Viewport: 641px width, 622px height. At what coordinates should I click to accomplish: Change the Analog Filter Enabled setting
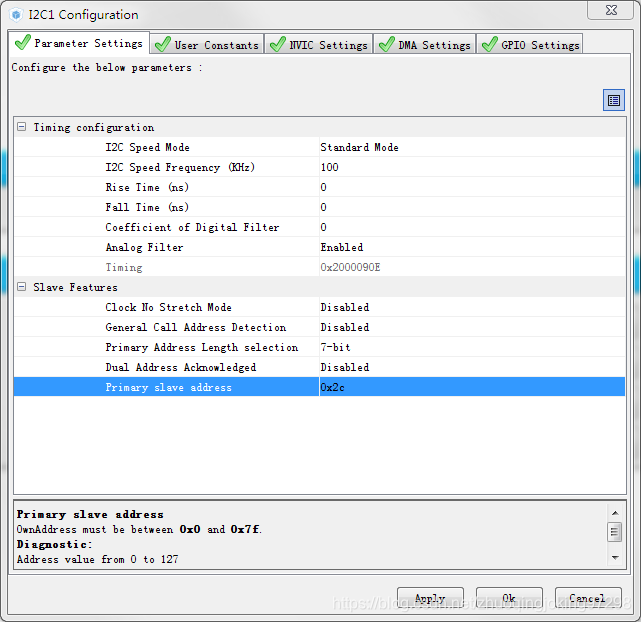pos(472,247)
